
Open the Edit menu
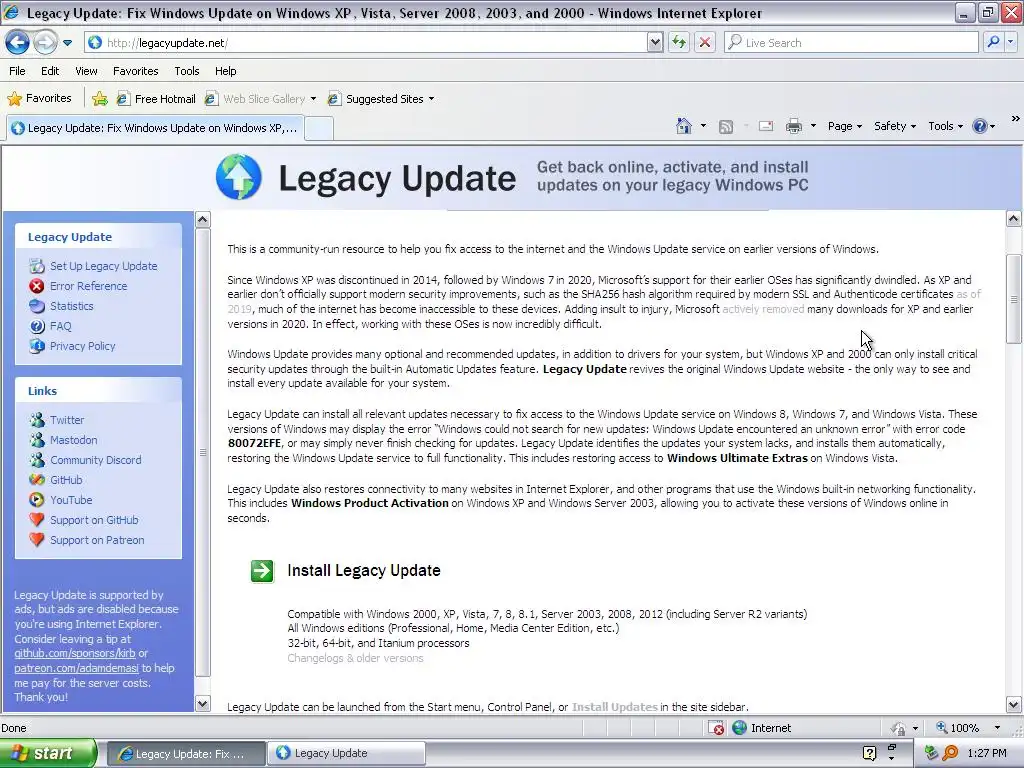(x=50, y=71)
